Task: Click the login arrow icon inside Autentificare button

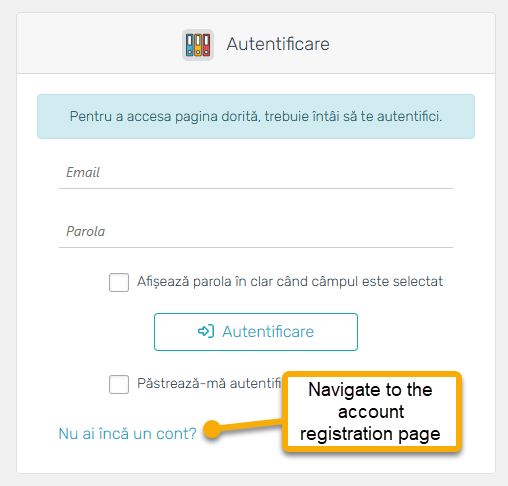Action: pos(206,331)
